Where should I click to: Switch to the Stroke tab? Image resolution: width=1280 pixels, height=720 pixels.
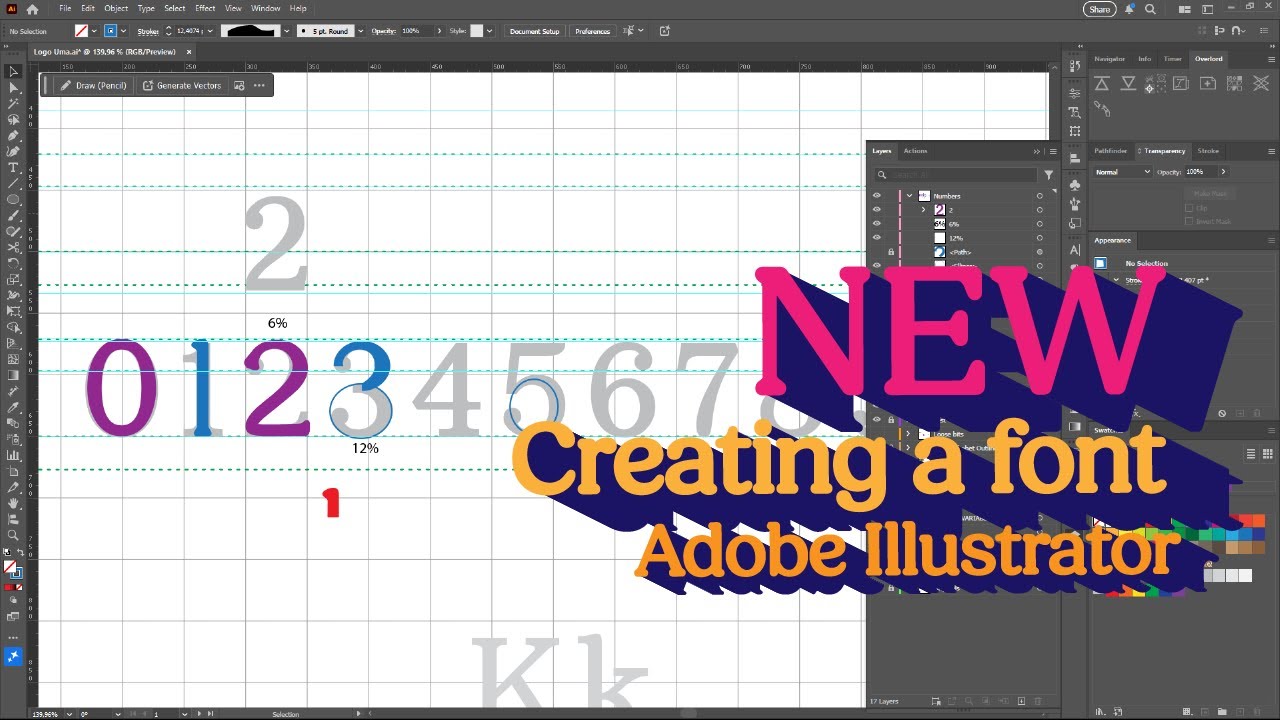pyautogui.click(x=1208, y=151)
